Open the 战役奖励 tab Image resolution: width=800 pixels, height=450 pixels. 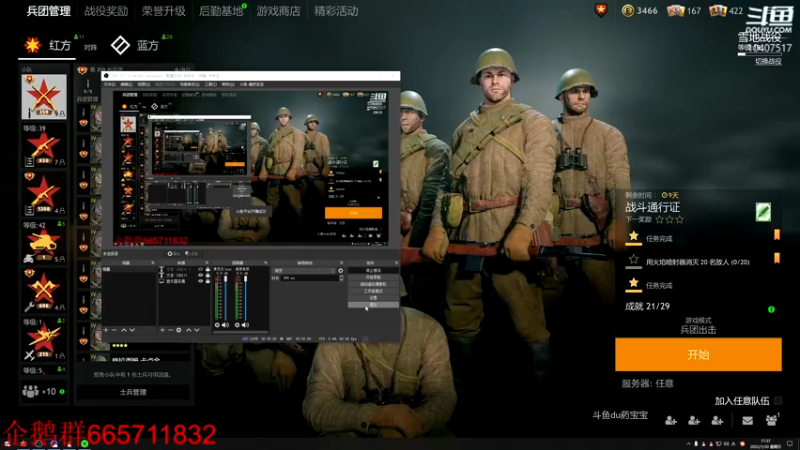pos(106,11)
